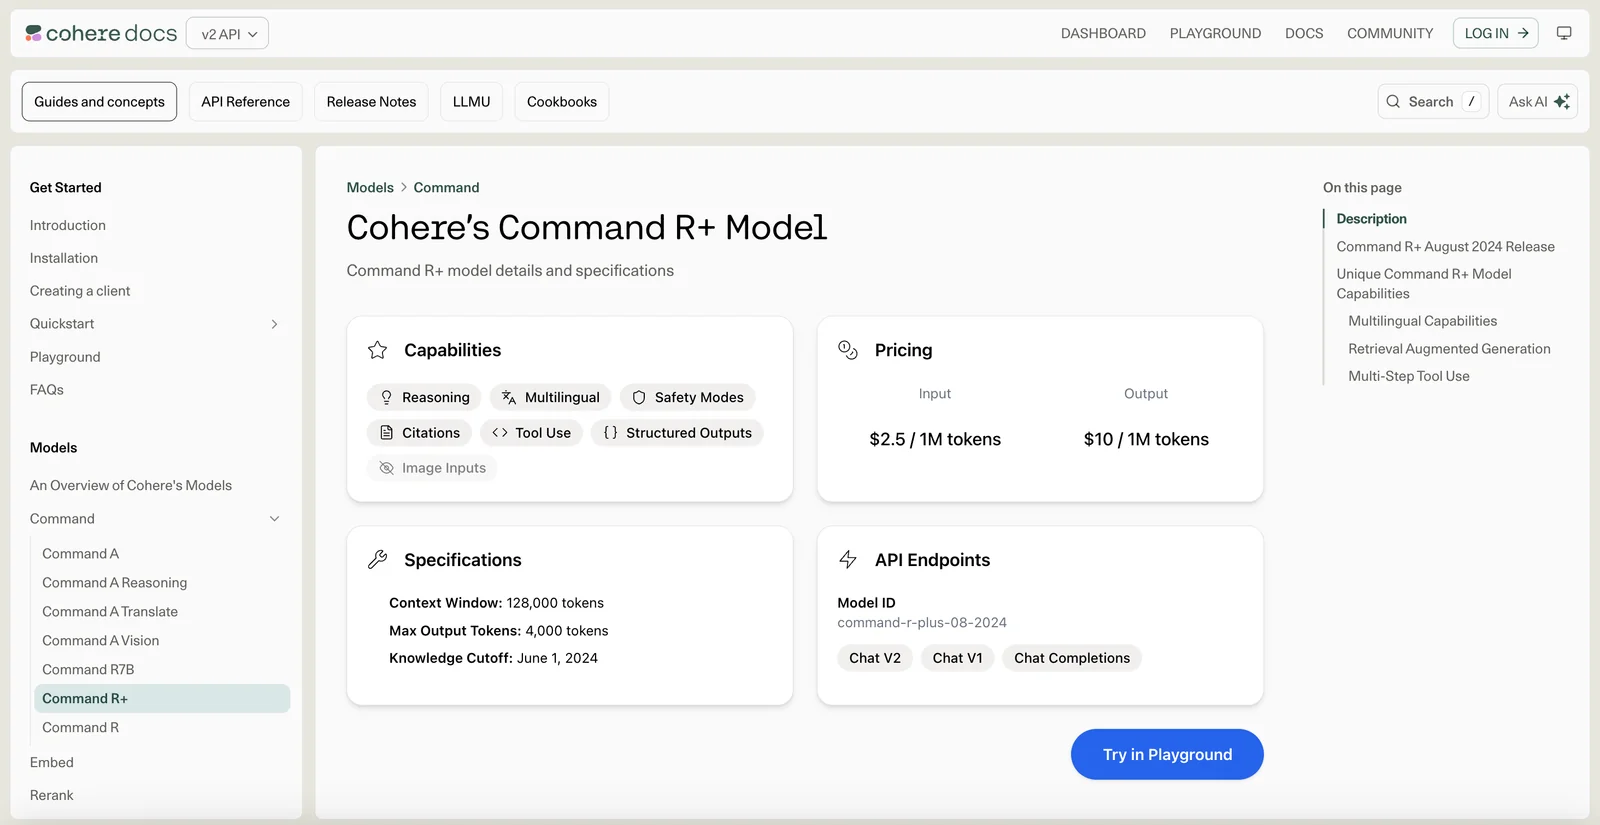This screenshot has height=825, width=1600.
Task: Open the Release Notes tab
Action: [371, 102]
